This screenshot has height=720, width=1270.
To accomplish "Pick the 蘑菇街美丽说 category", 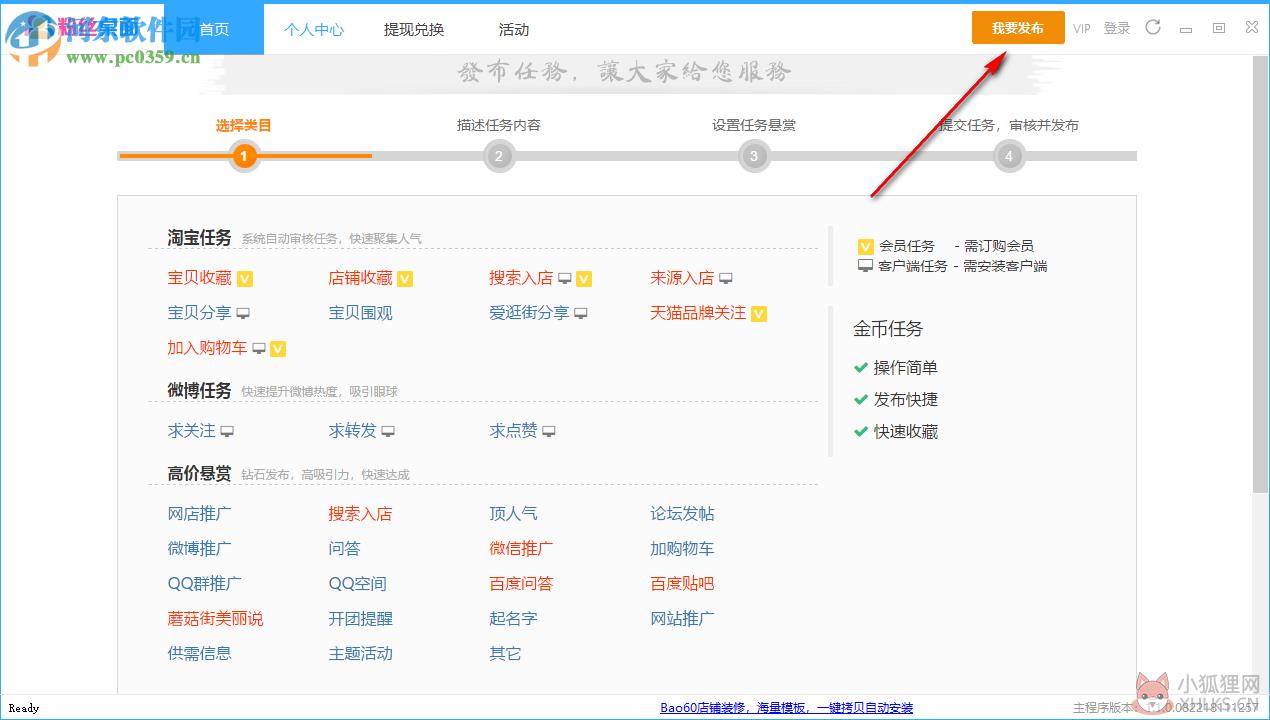I will coord(215,619).
